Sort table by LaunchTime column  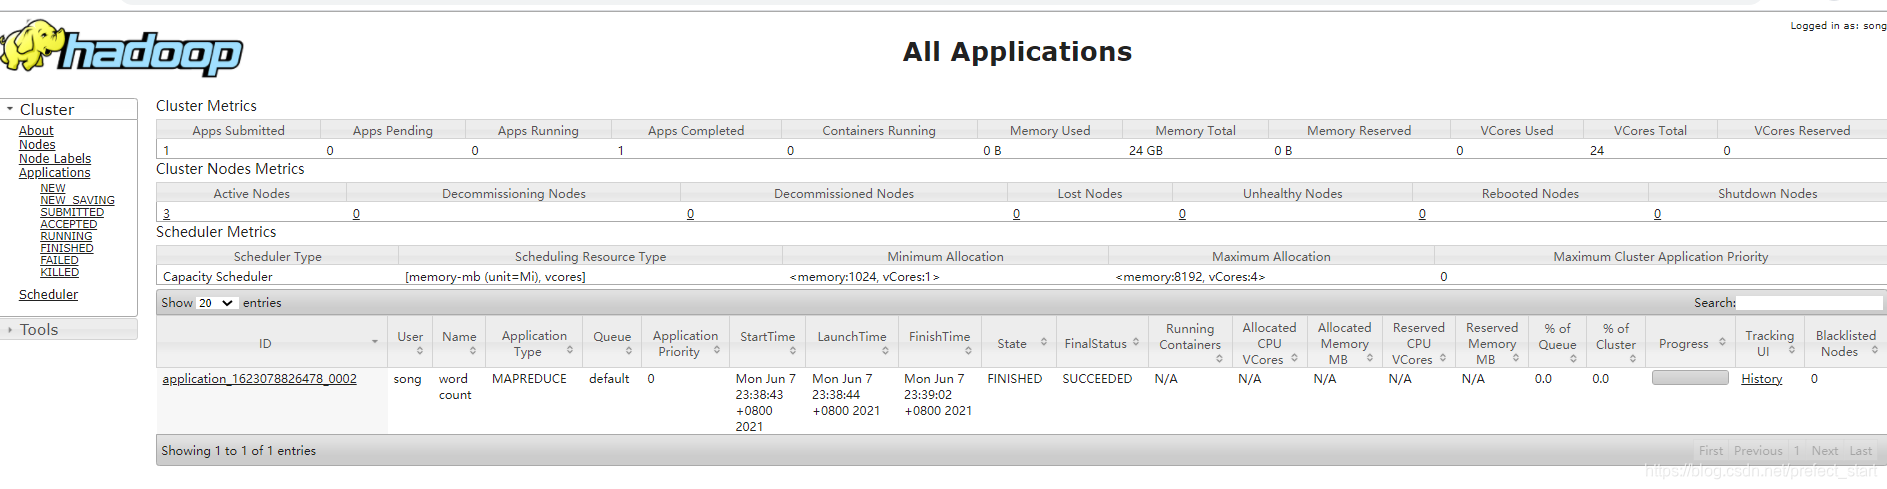(852, 343)
